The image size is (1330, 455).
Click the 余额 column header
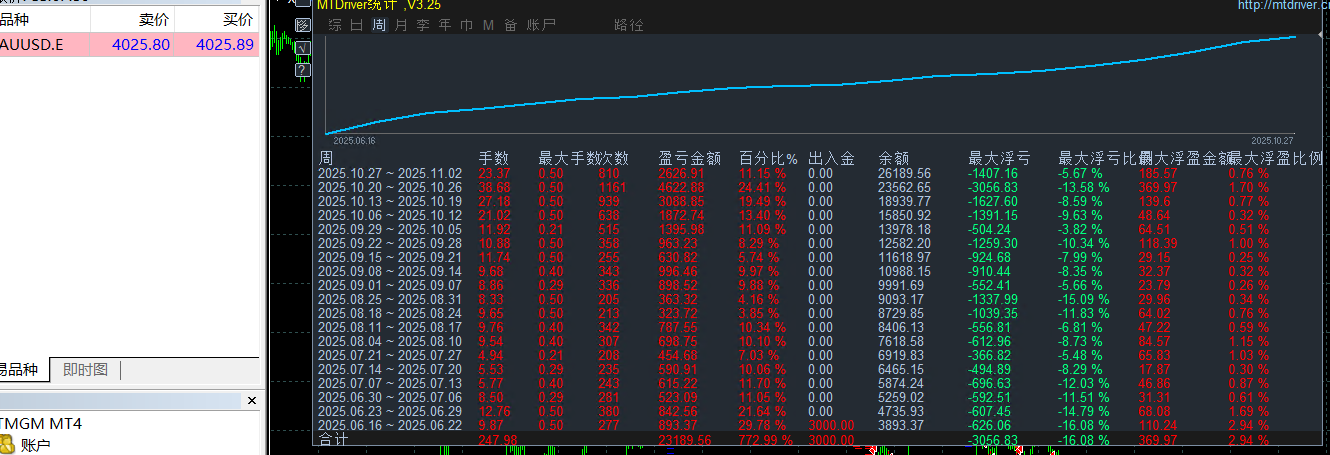tap(894, 158)
